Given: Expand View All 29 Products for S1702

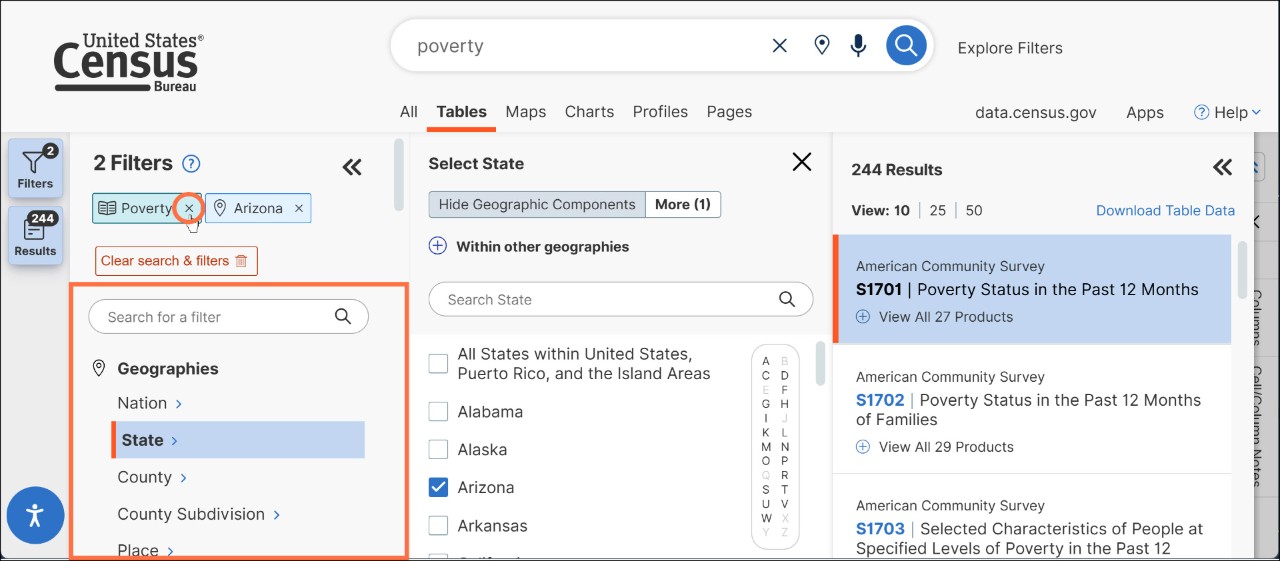Looking at the screenshot, I should tap(934, 447).
